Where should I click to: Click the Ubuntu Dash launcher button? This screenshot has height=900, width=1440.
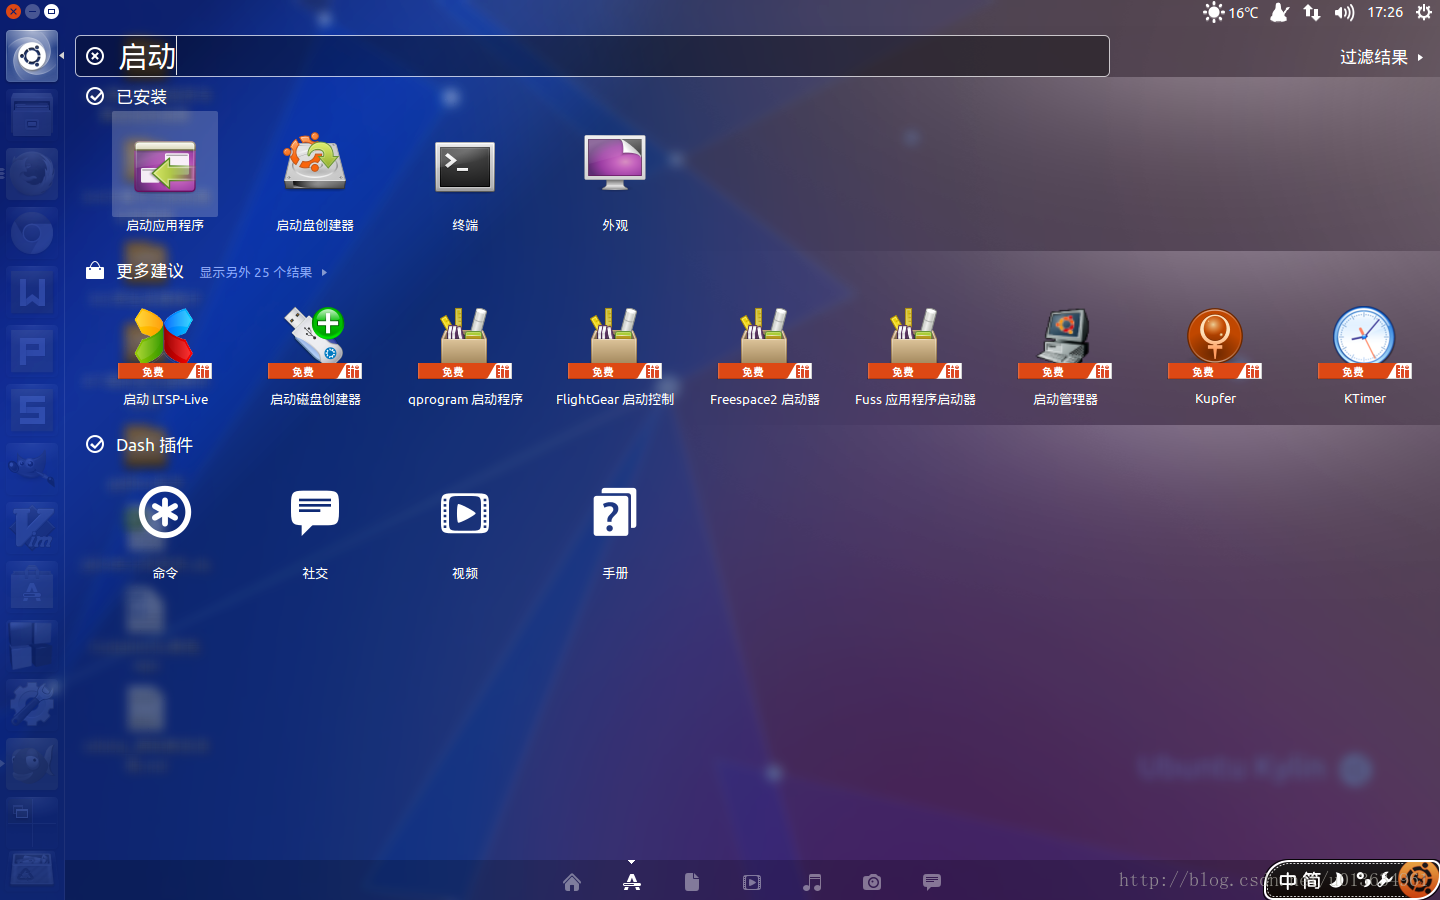[x=32, y=55]
